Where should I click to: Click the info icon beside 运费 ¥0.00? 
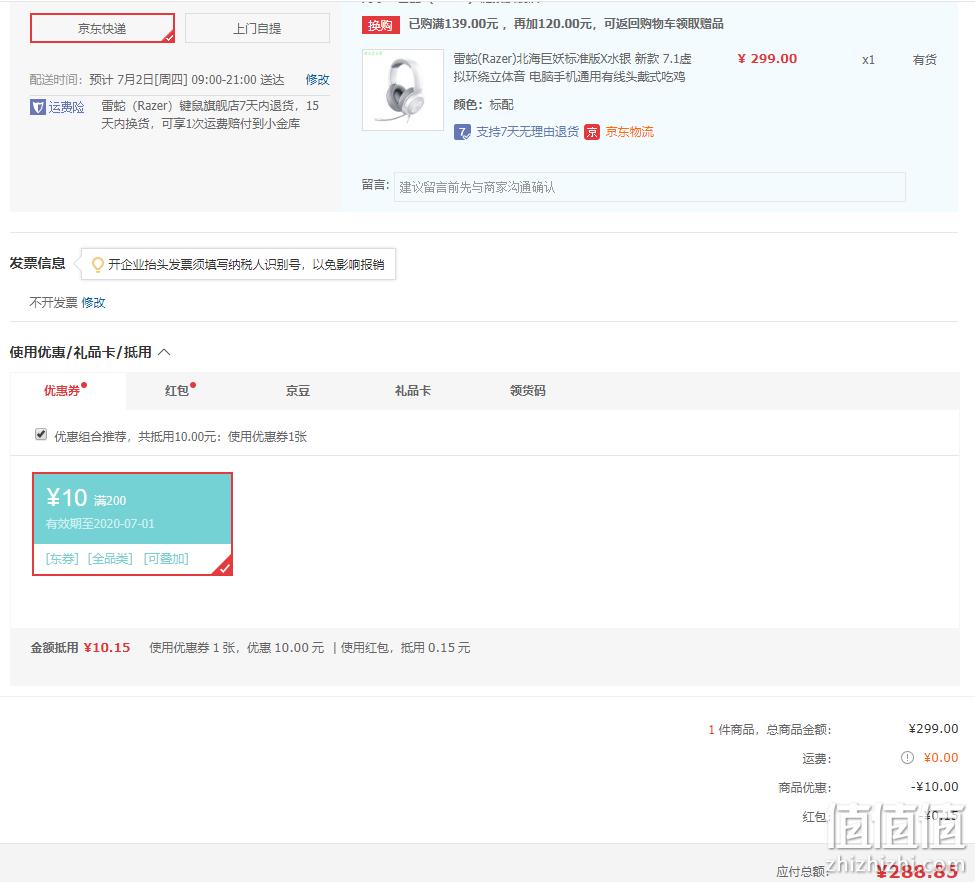tap(907, 758)
